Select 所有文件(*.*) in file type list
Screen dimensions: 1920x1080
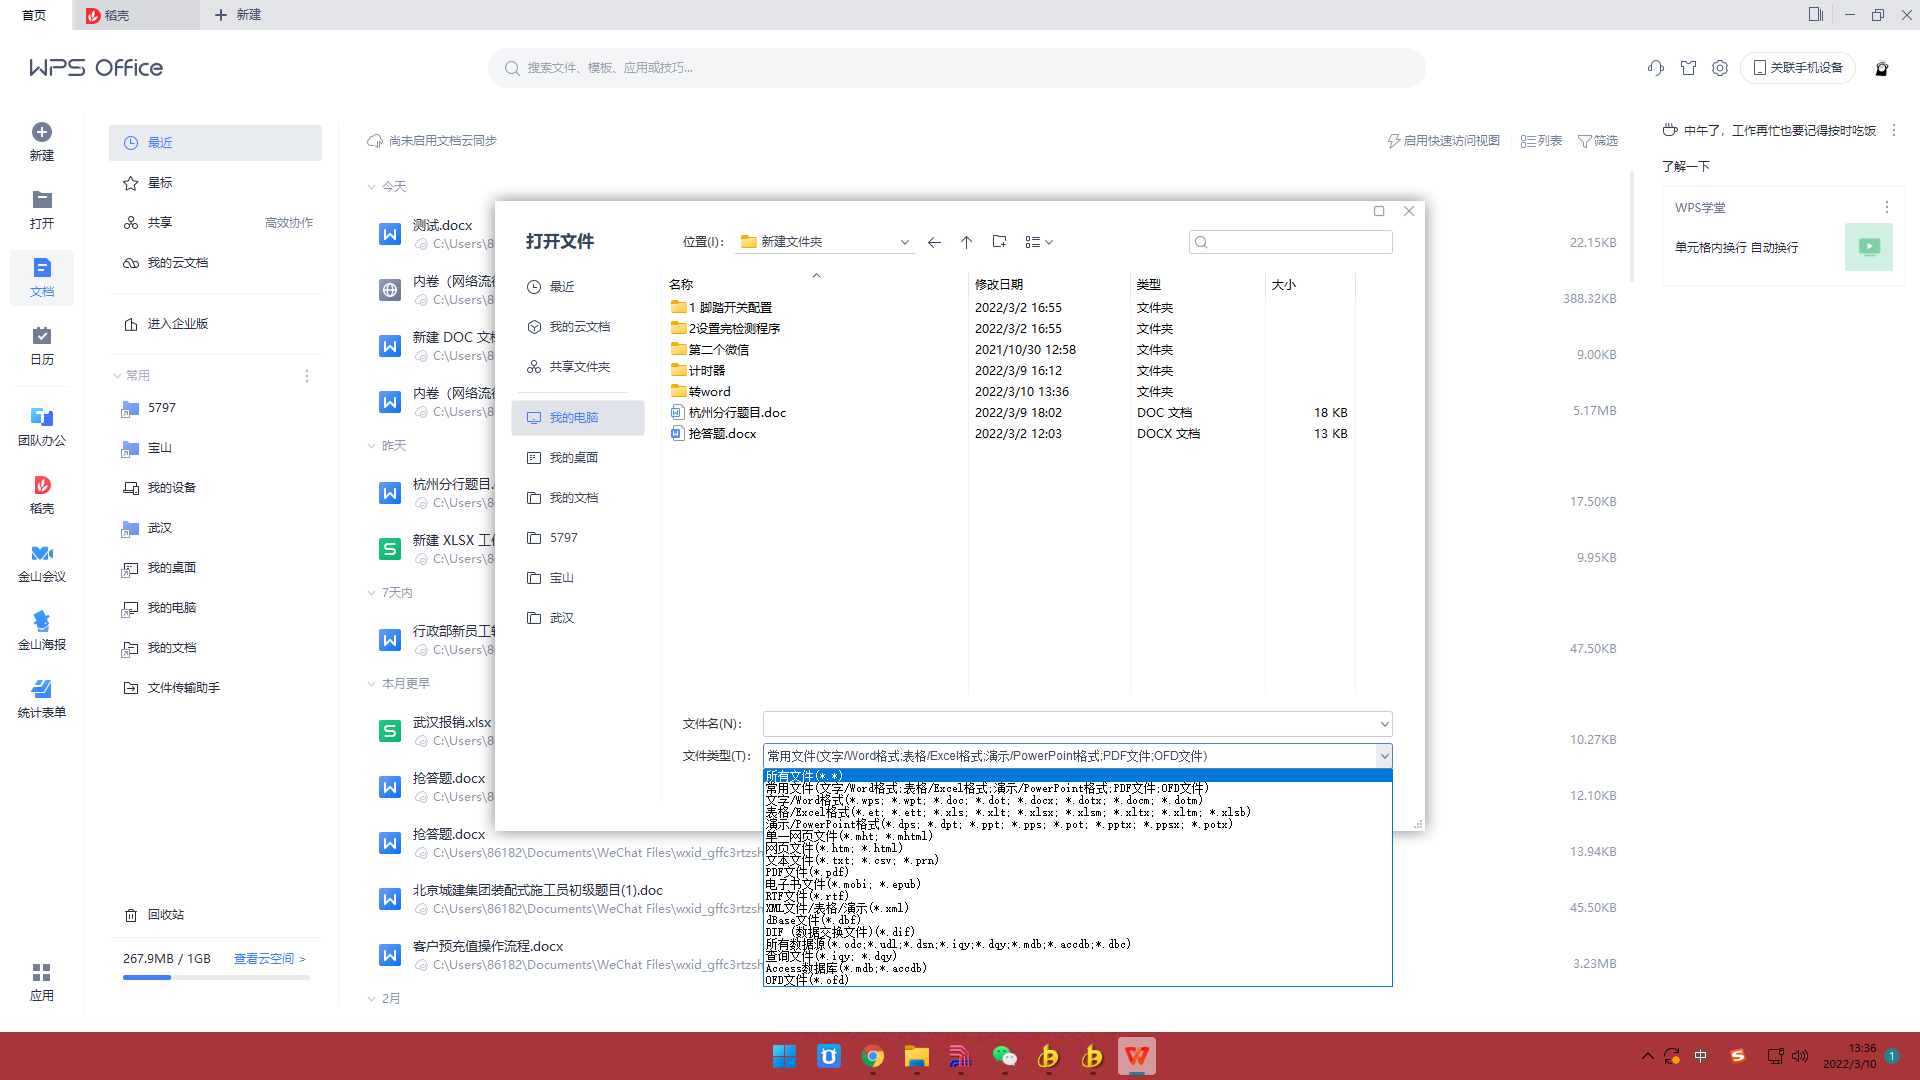(805, 776)
